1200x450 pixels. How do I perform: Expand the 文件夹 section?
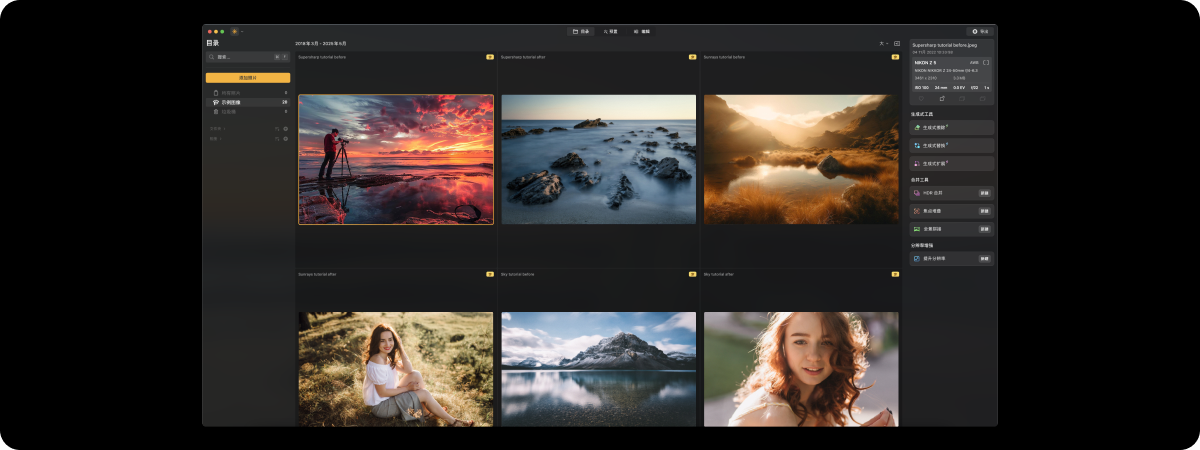coord(217,129)
